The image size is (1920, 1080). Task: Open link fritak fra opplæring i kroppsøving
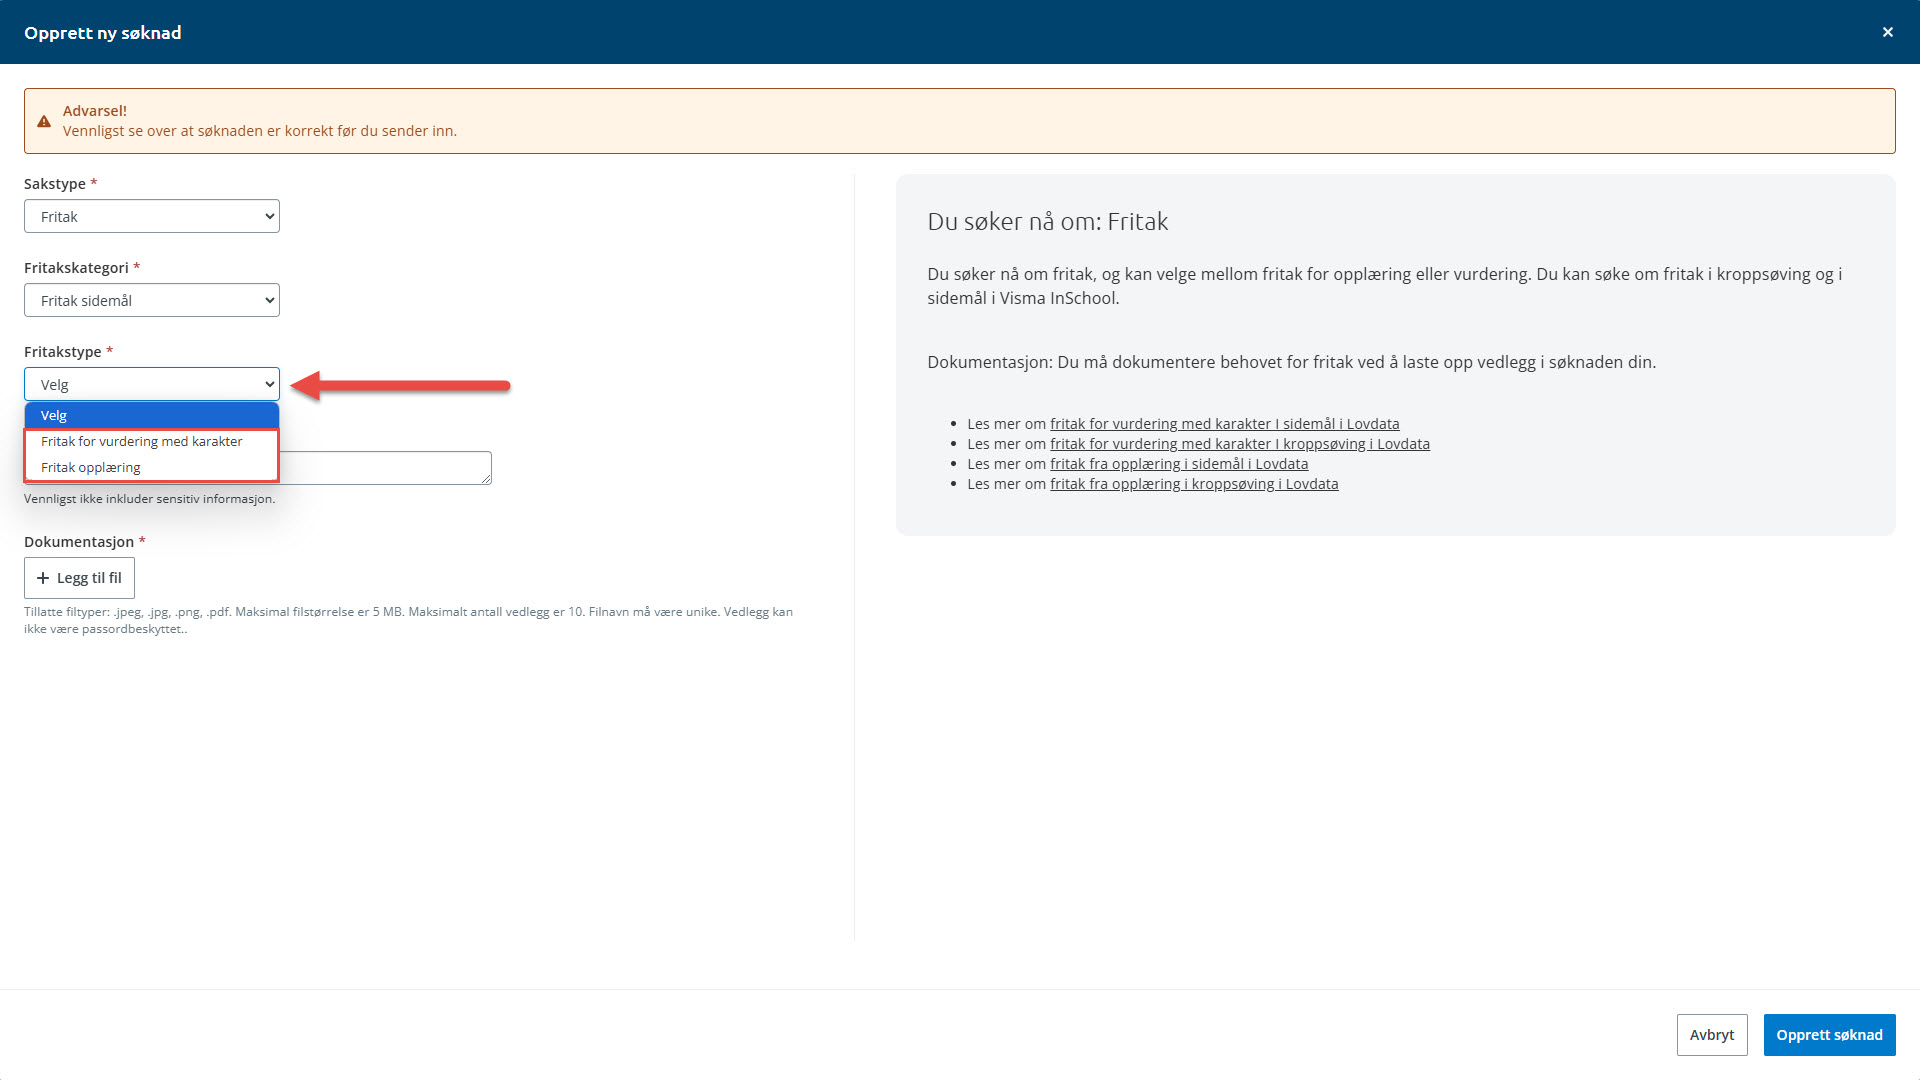pos(1193,484)
